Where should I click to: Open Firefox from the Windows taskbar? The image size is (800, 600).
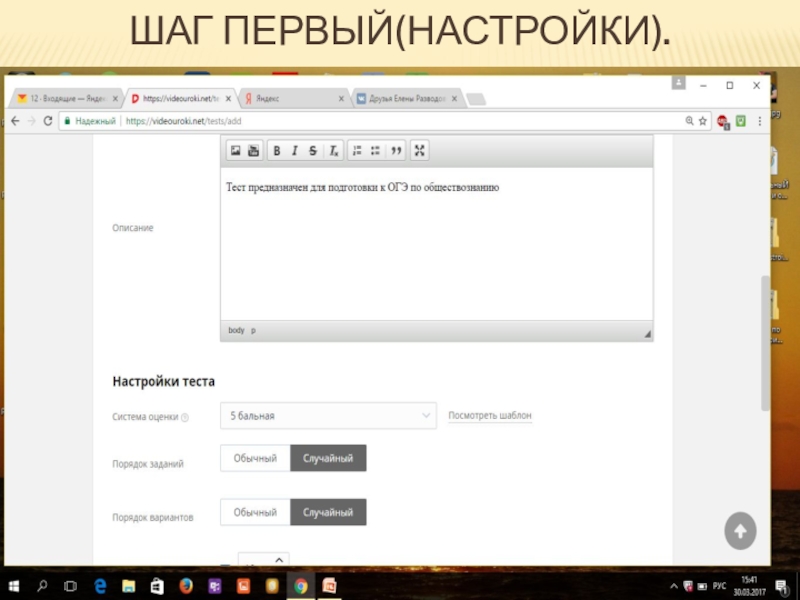click(x=186, y=586)
